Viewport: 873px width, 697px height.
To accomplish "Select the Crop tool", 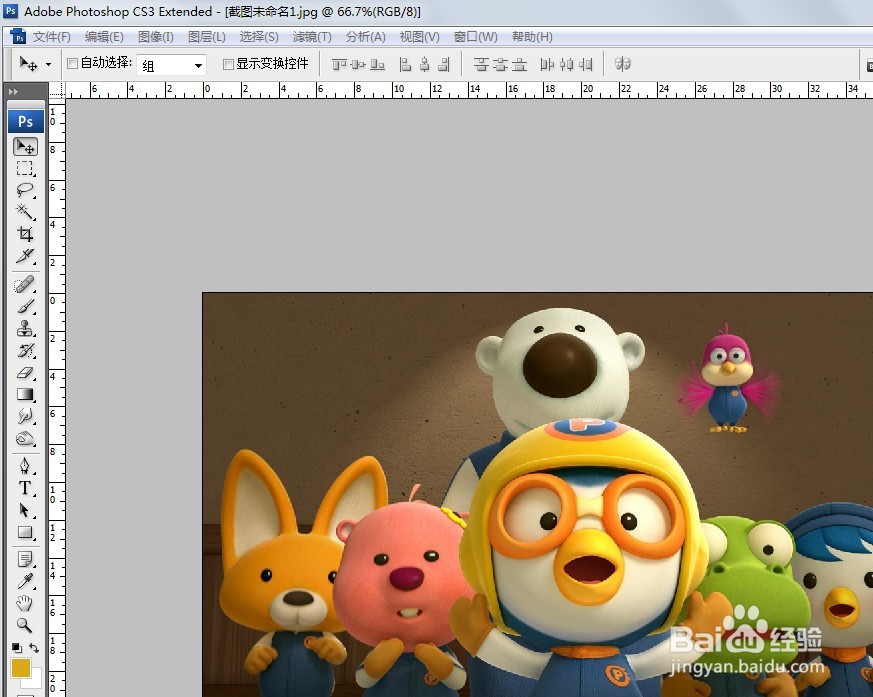I will click(26, 234).
